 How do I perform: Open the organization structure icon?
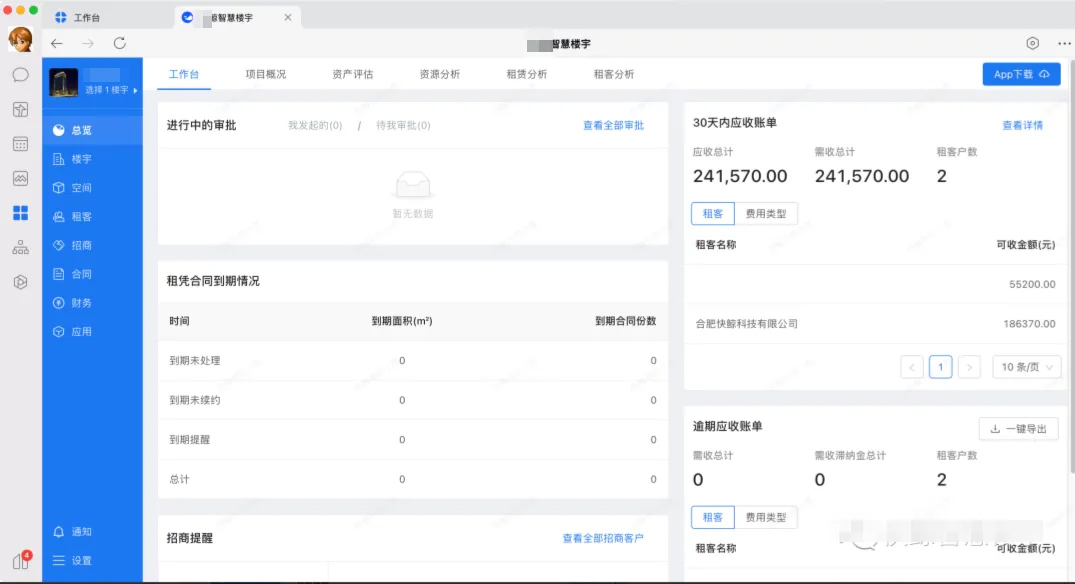coord(21,247)
